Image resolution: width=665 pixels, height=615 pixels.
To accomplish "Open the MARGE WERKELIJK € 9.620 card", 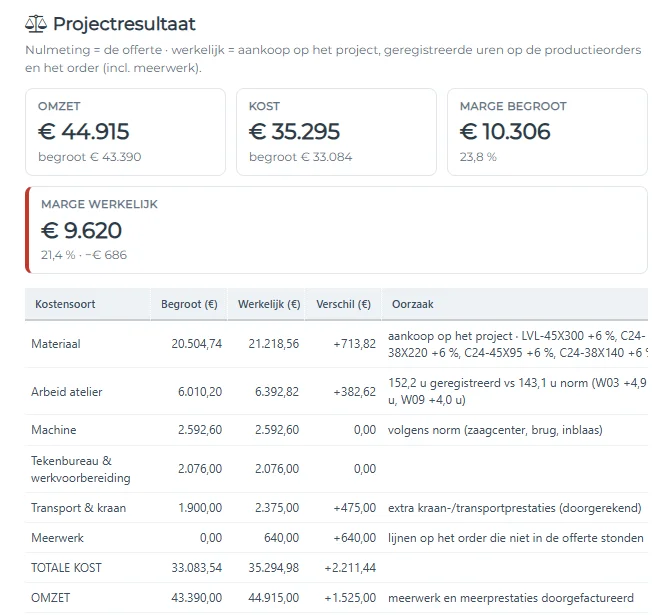I will click(x=336, y=230).
